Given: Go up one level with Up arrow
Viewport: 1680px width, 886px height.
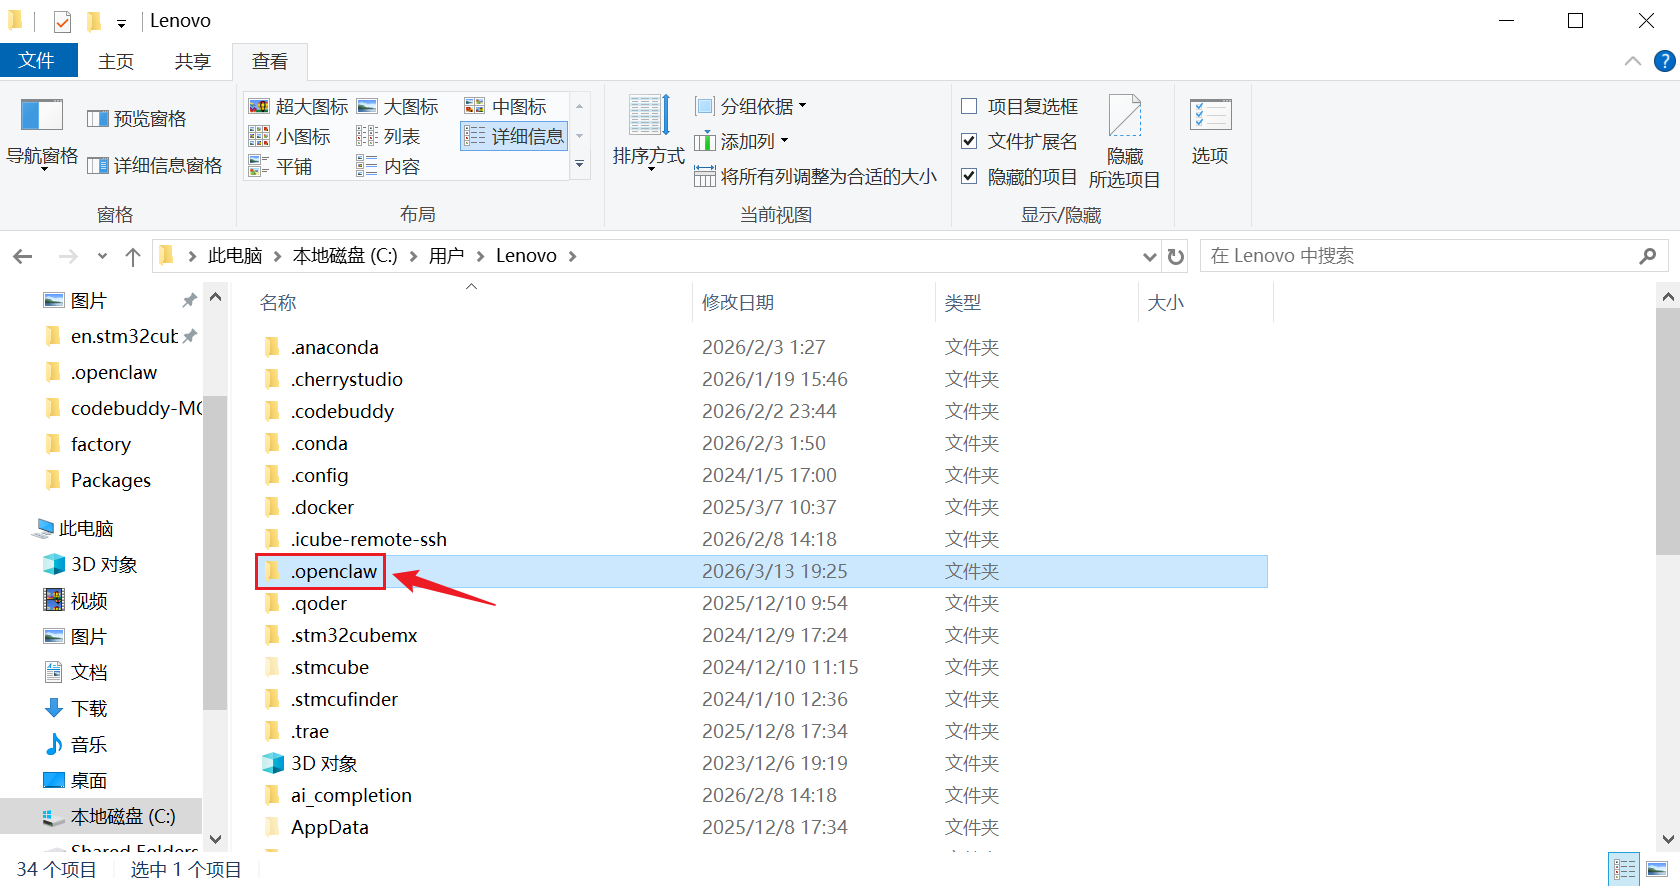Looking at the screenshot, I should coord(133,257).
